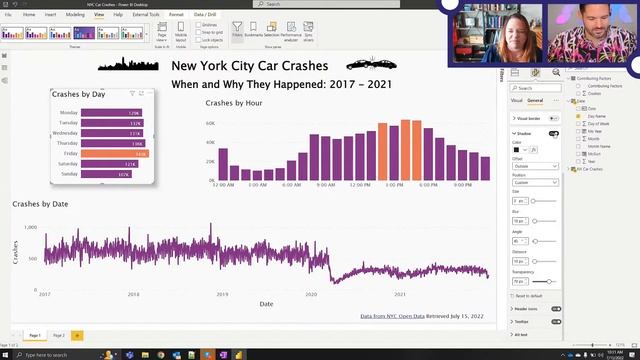Open the Build visual tab in Visualizations

[515, 73]
